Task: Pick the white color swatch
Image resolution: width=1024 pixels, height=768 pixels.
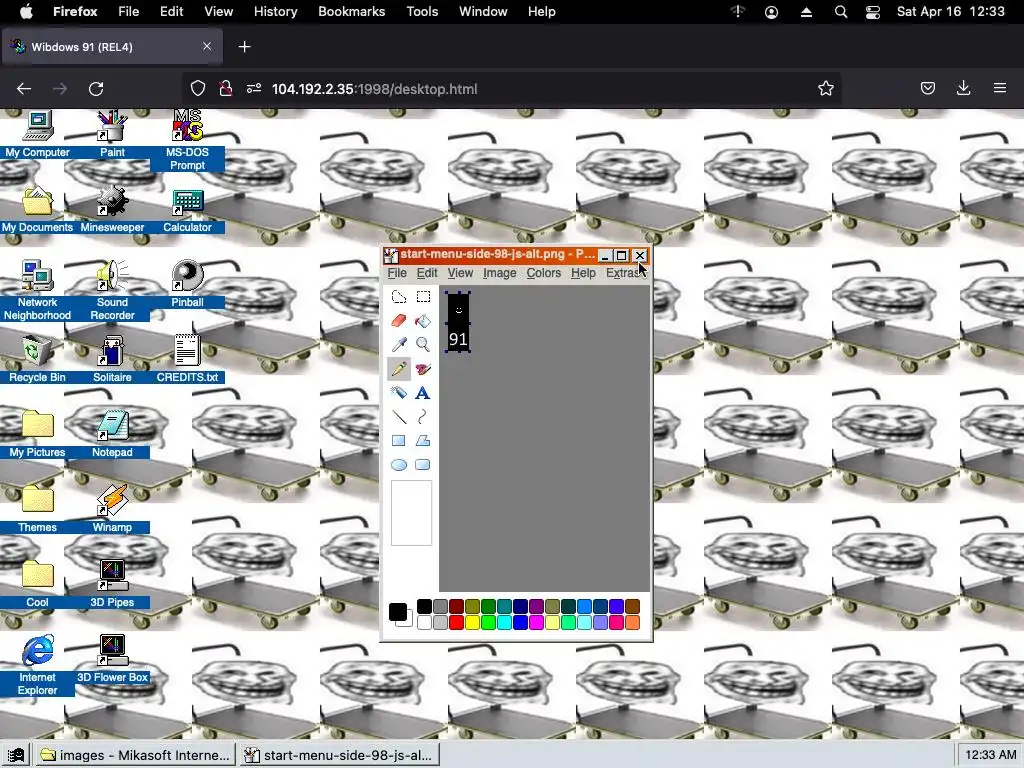Action: [x=424, y=622]
